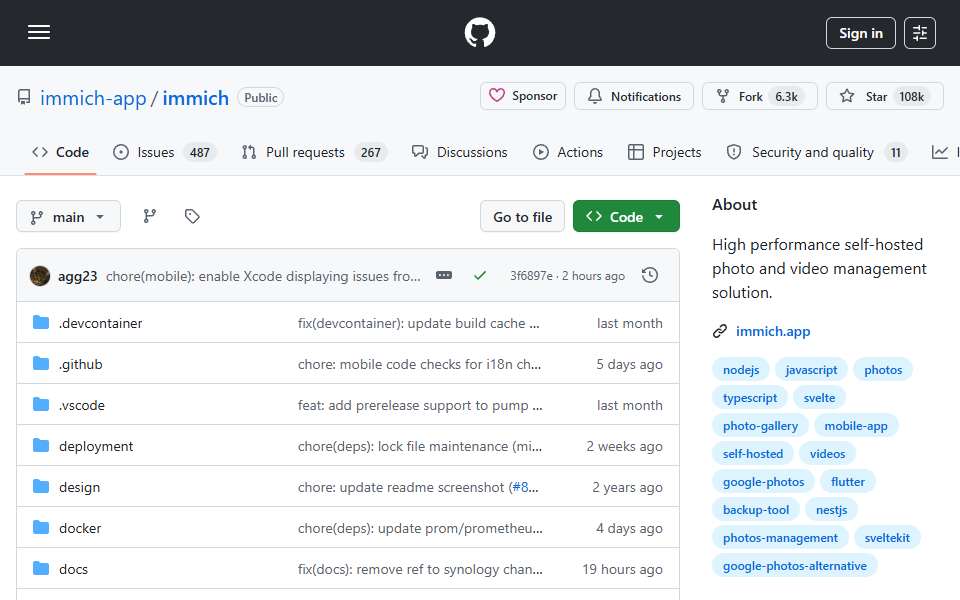Open the lock file maintenance commit message
Image resolution: width=960 pixels, height=600 pixels.
pyautogui.click(x=419, y=446)
